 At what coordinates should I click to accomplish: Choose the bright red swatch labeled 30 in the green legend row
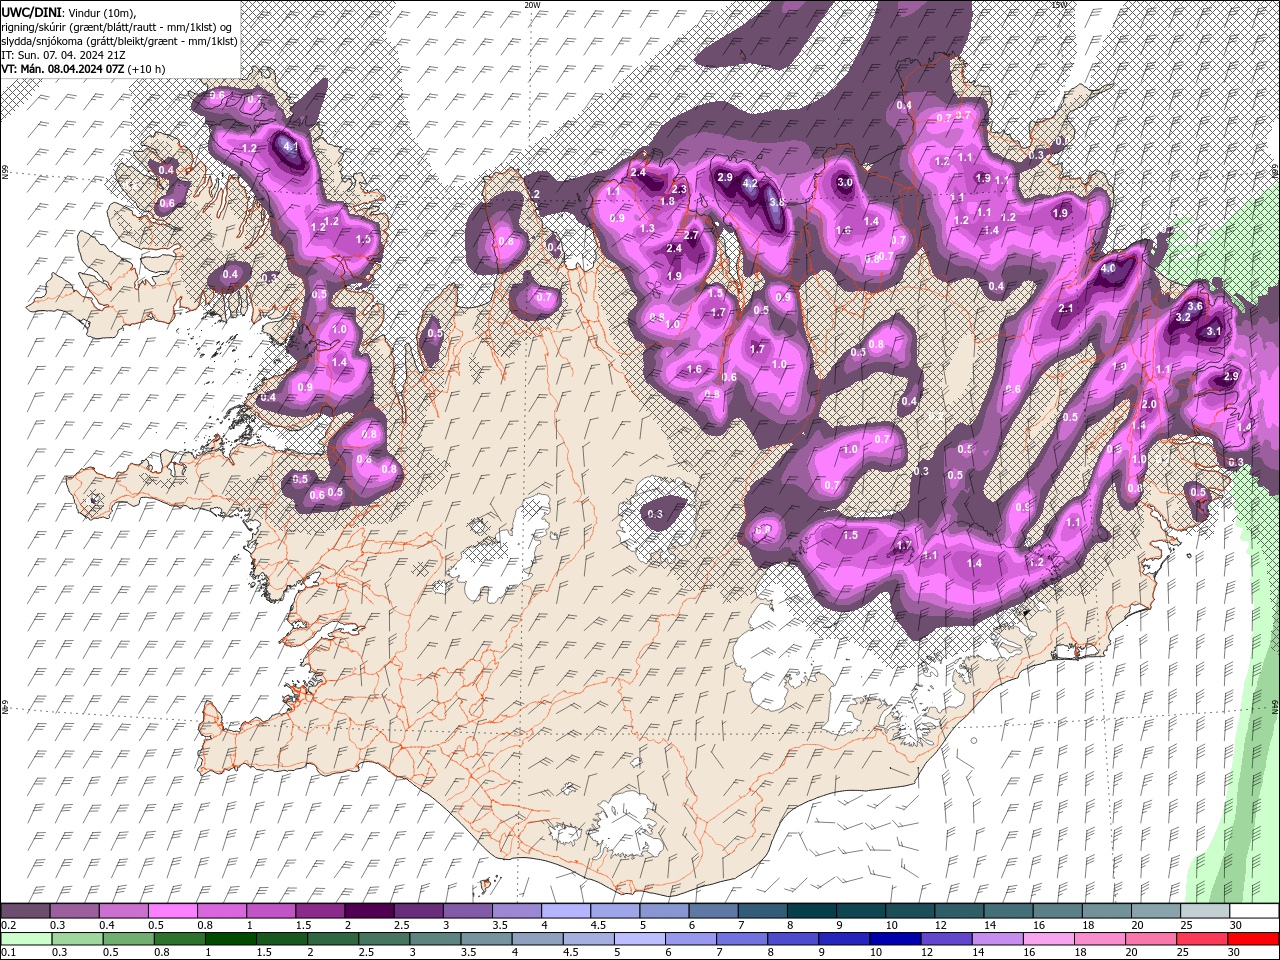(1253, 939)
